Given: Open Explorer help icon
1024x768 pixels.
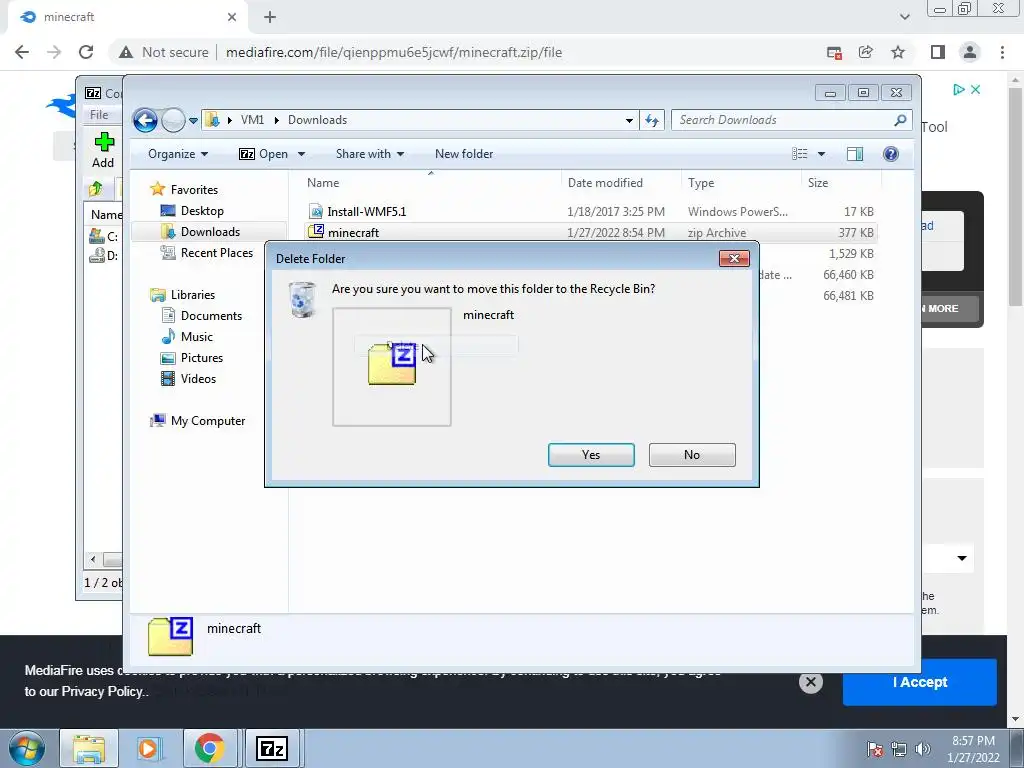Looking at the screenshot, I should click(891, 154).
